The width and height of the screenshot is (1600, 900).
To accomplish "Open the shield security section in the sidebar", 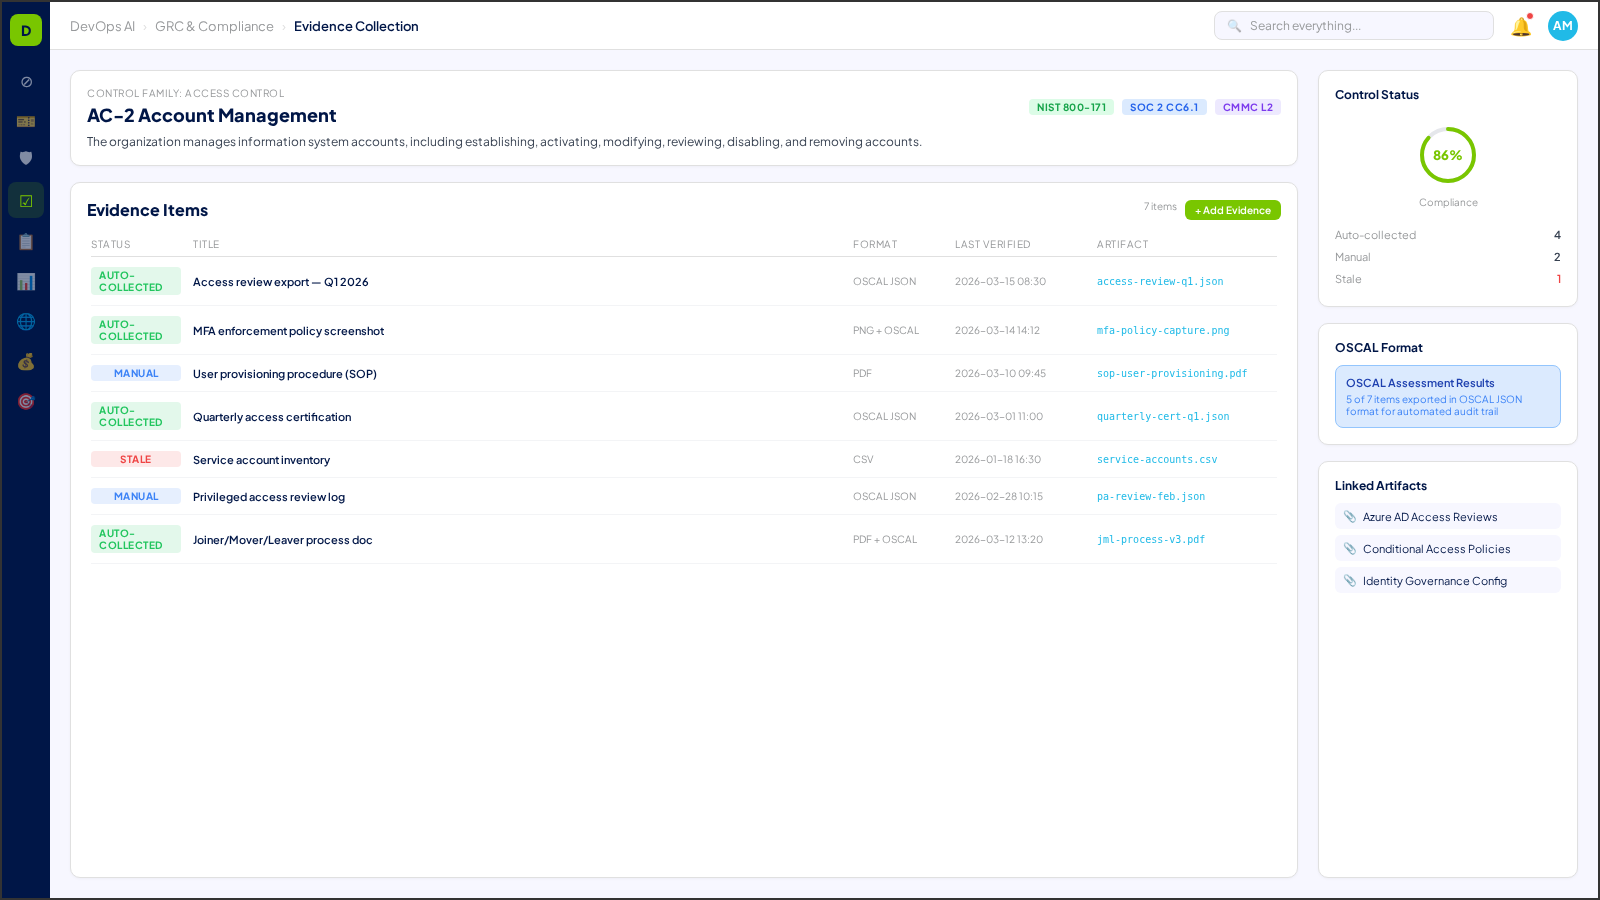I will click(25, 157).
